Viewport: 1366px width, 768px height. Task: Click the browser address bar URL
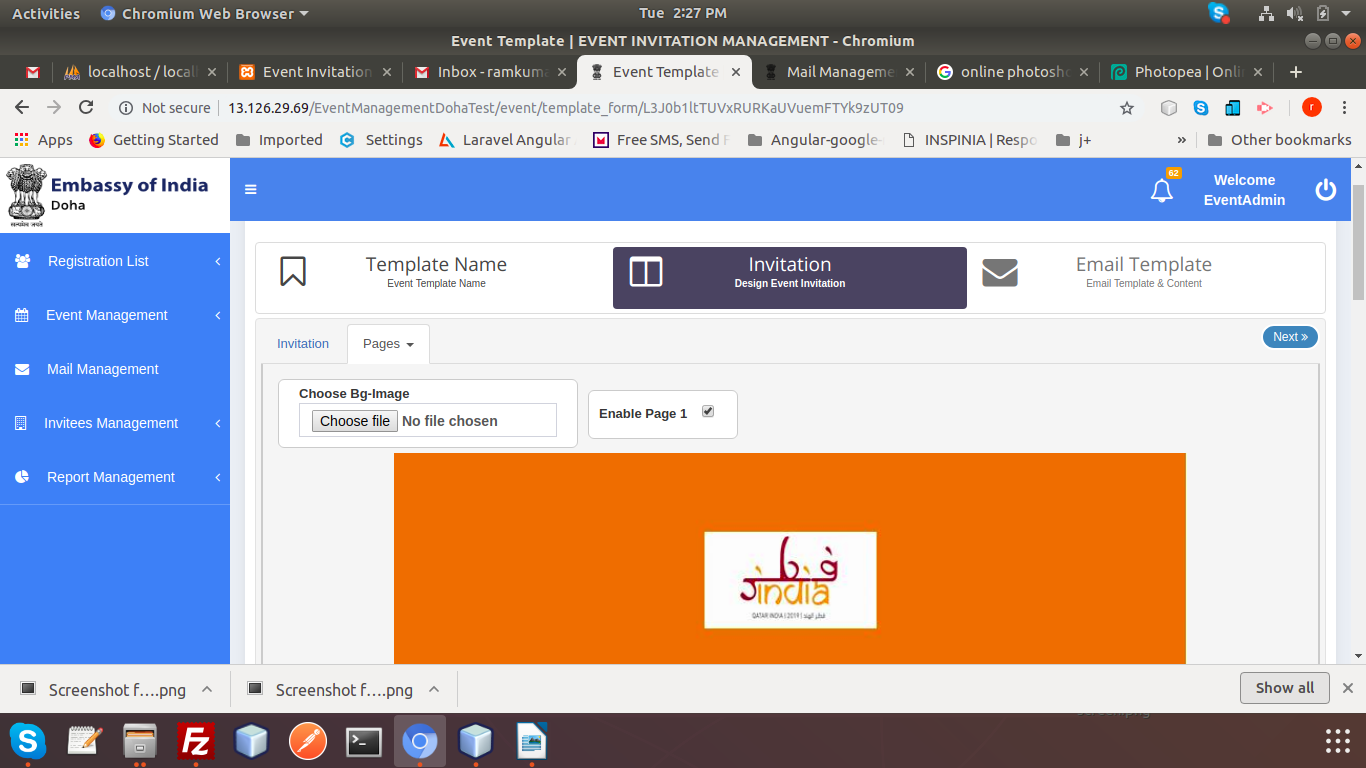[x=566, y=107]
